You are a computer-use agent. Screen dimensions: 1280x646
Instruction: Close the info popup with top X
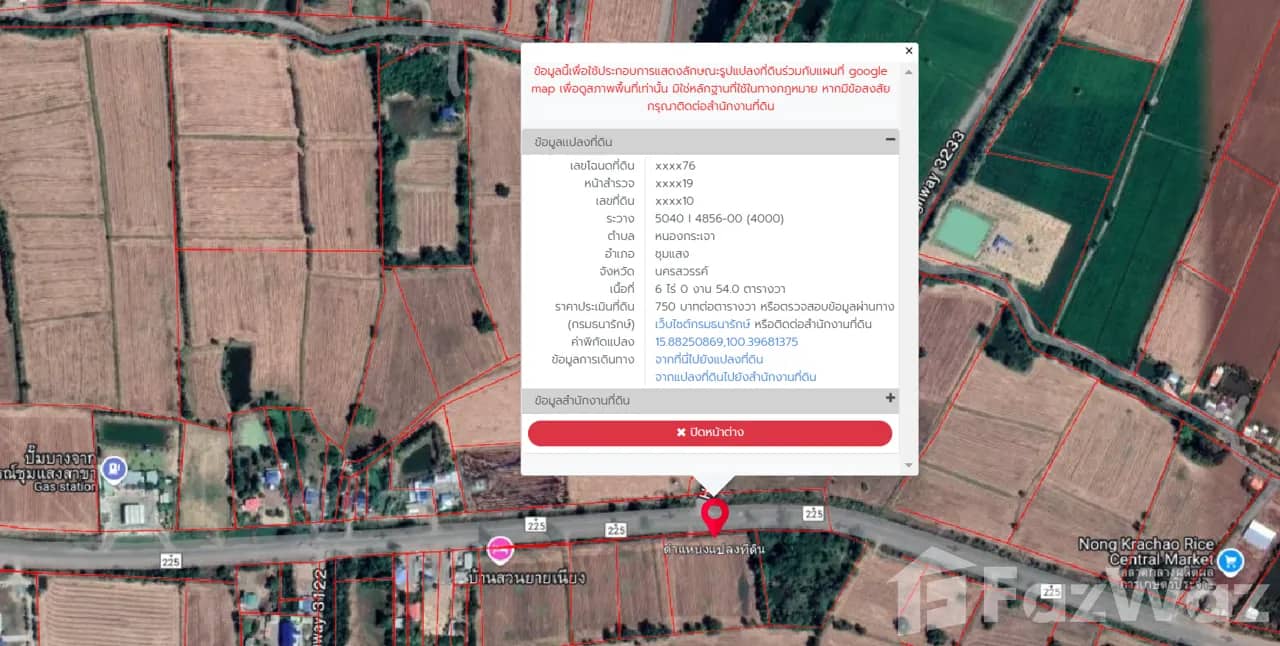tap(908, 50)
